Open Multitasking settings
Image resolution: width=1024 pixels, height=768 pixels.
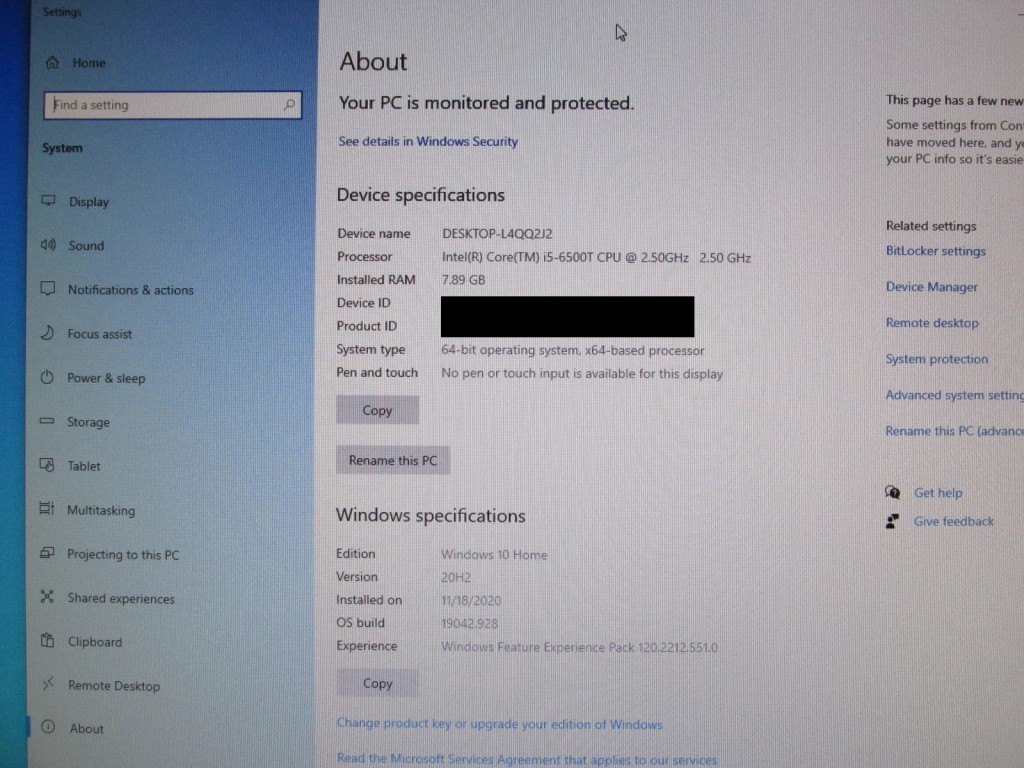point(101,511)
